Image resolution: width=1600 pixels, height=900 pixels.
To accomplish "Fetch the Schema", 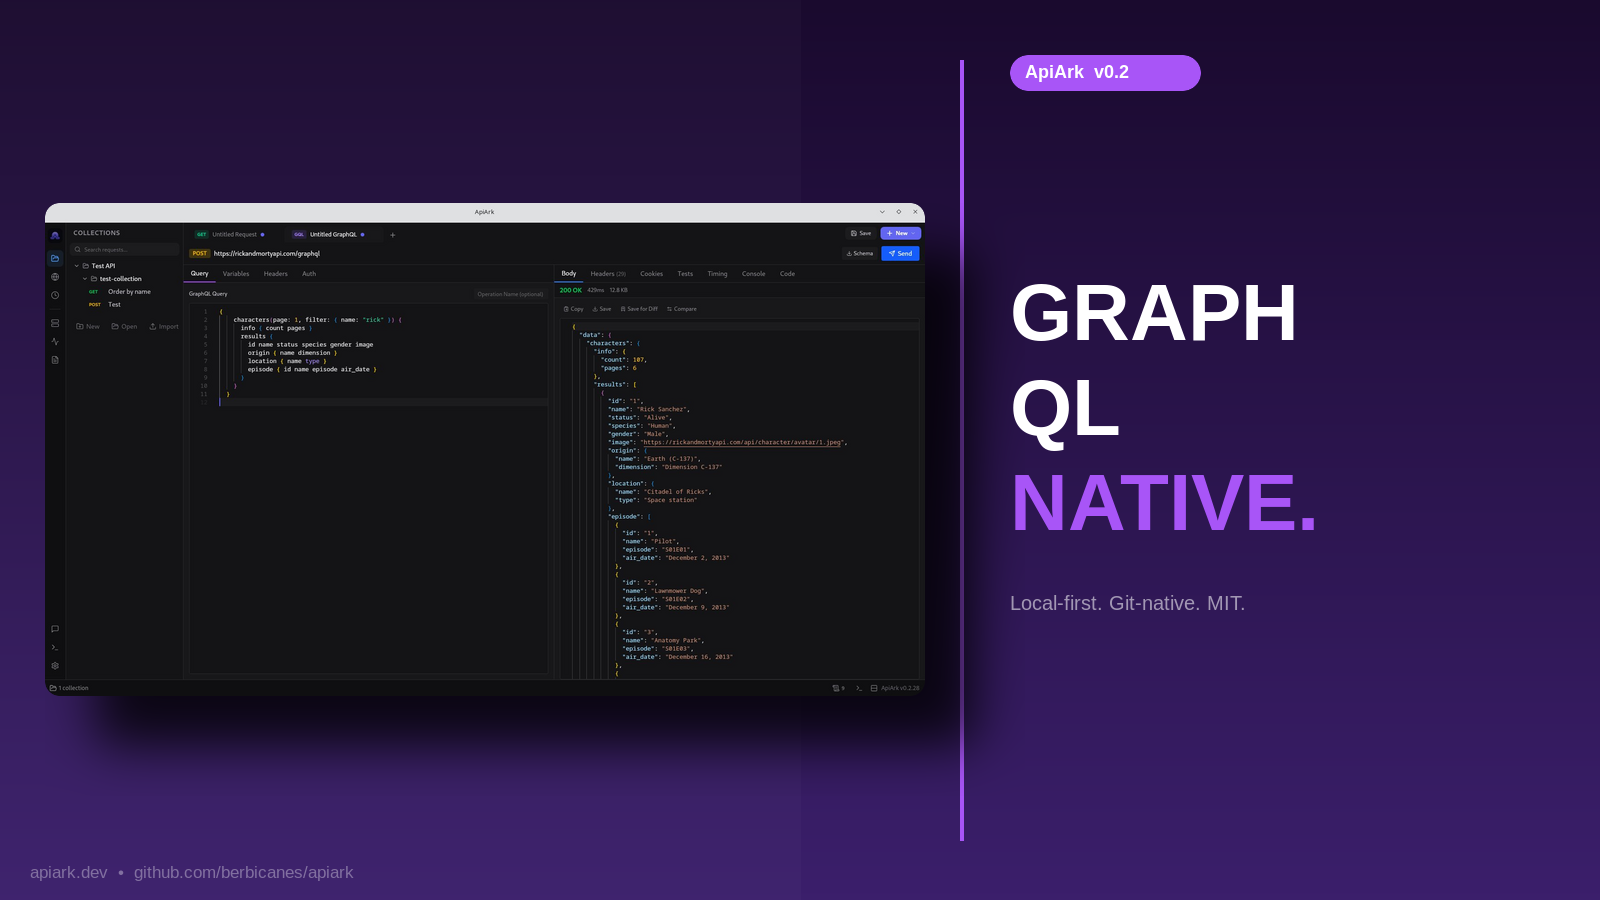I will pyautogui.click(x=860, y=253).
